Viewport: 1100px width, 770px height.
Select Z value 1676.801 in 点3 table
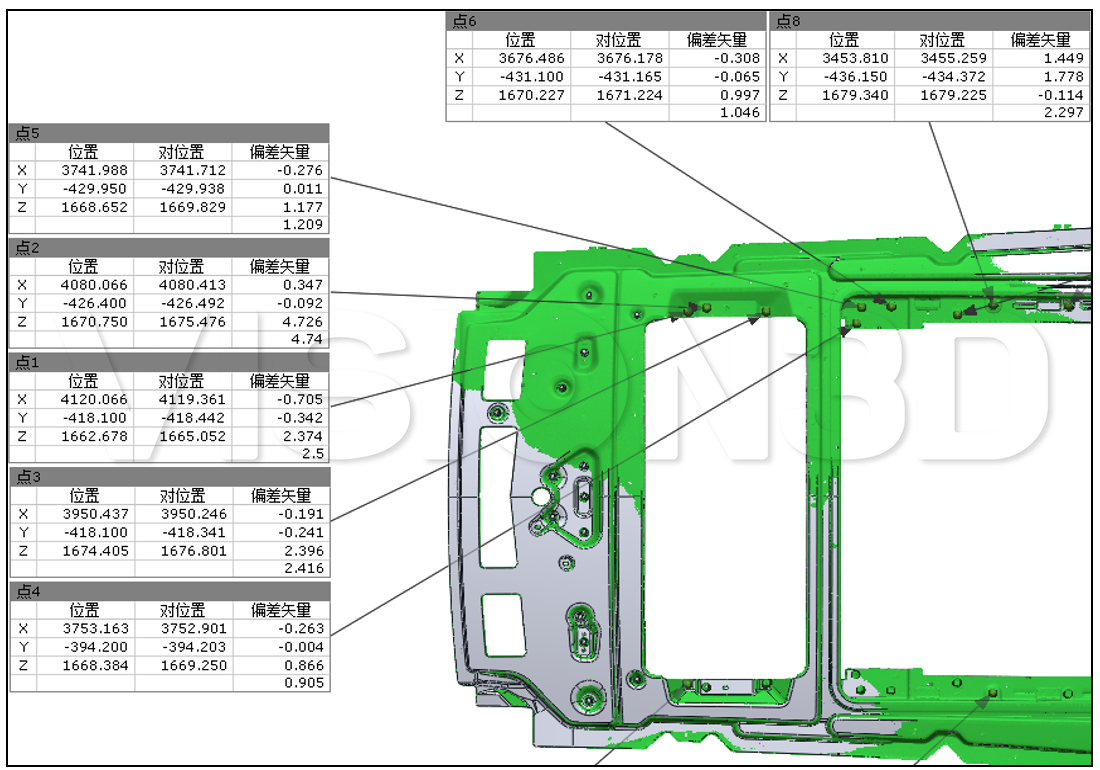[x=194, y=551]
